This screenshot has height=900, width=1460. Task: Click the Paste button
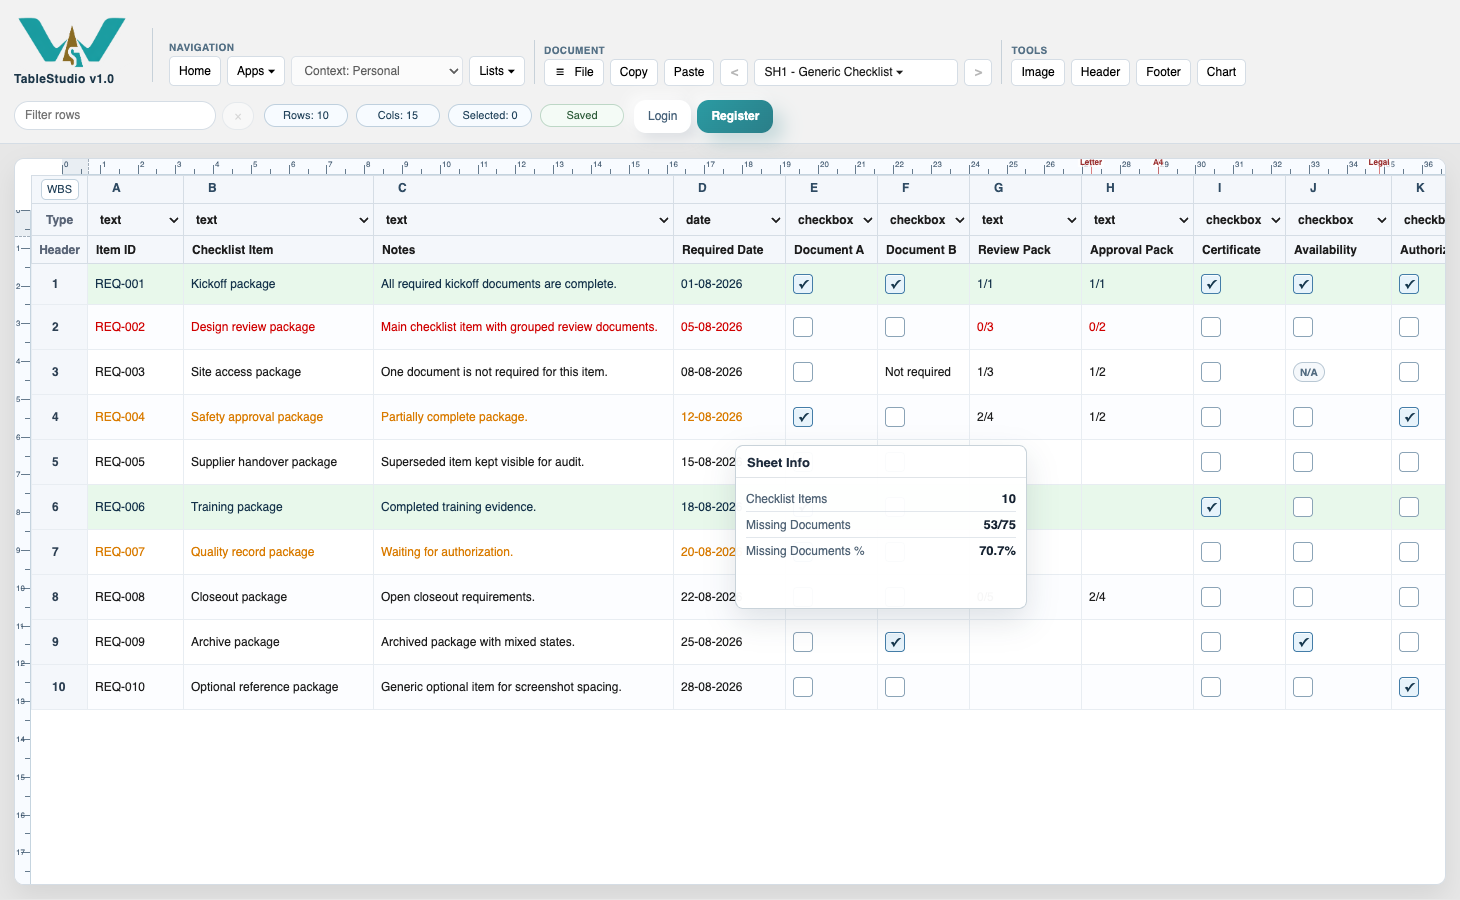pyautogui.click(x=689, y=72)
